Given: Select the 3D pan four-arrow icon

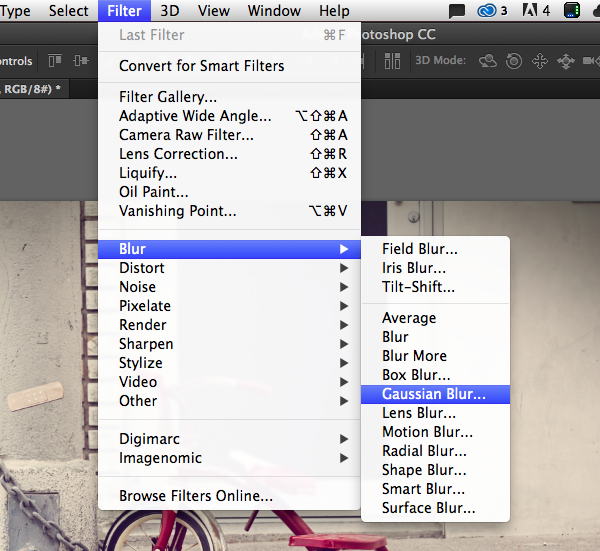Looking at the screenshot, I should 540,61.
